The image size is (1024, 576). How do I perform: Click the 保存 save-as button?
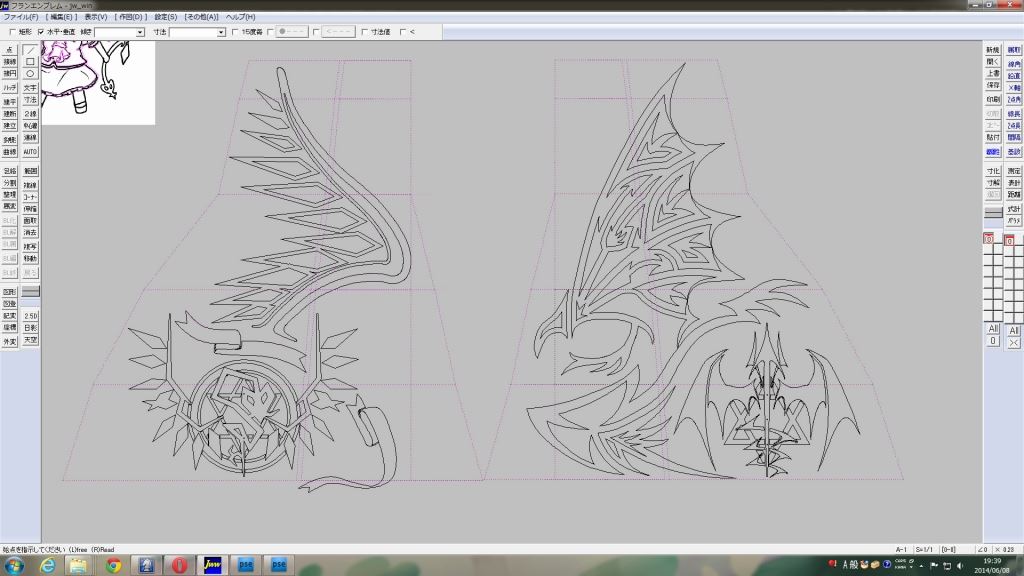point(993,86)
